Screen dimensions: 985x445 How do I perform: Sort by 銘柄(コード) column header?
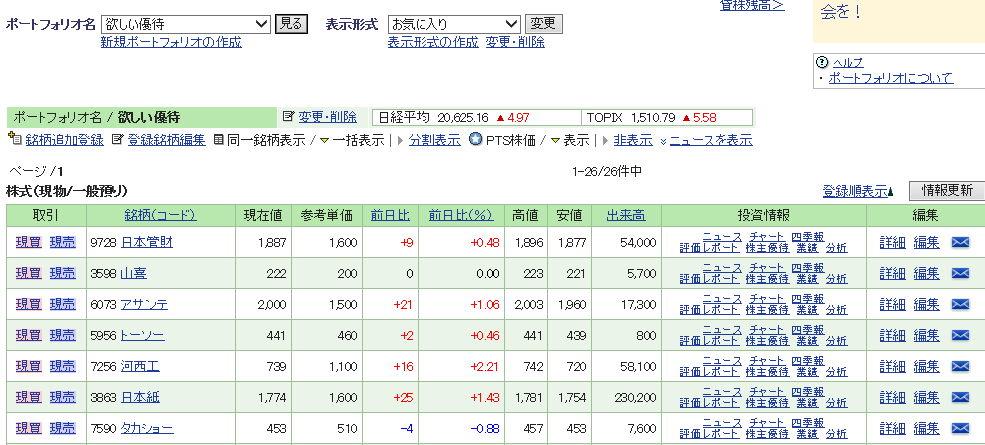pyautogui.click(x=160, y=216)
